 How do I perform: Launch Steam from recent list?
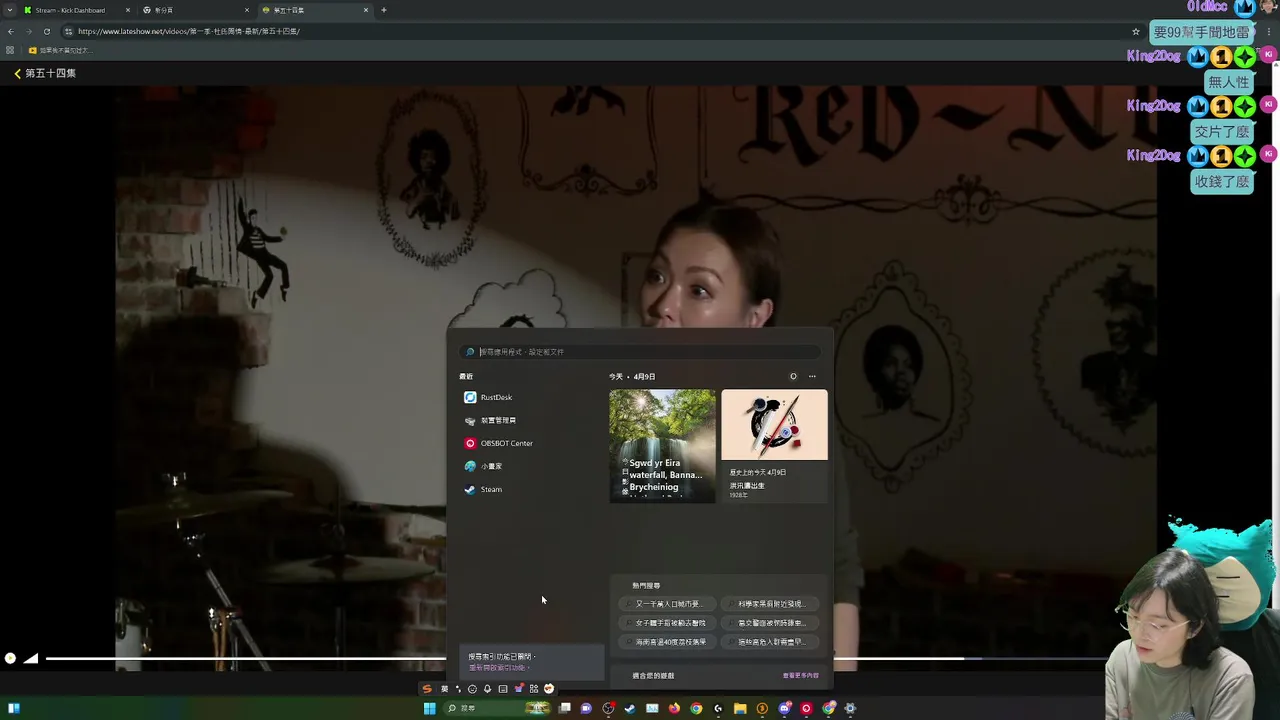(530, 489)
